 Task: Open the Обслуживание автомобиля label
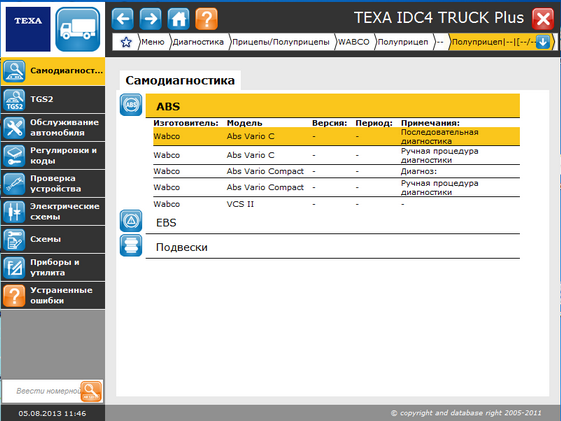64,128
